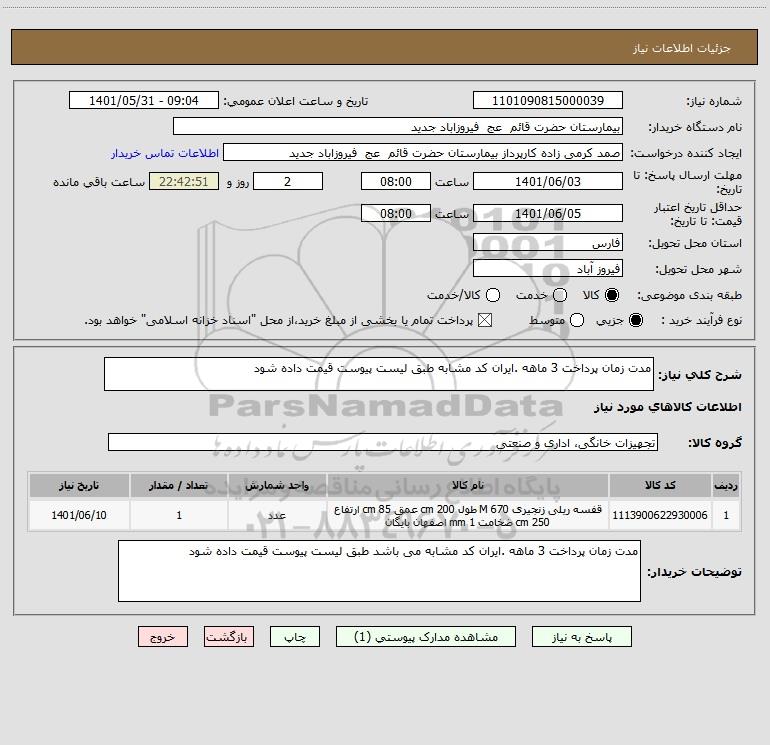Click the price validity time 08:00 field

(x=396, y=213)
